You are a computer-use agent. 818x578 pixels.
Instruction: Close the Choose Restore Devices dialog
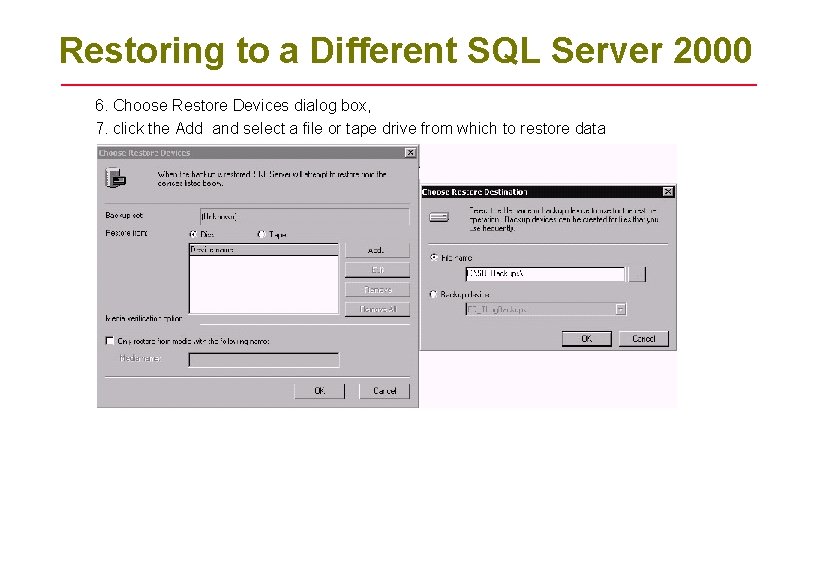point(410,153)
